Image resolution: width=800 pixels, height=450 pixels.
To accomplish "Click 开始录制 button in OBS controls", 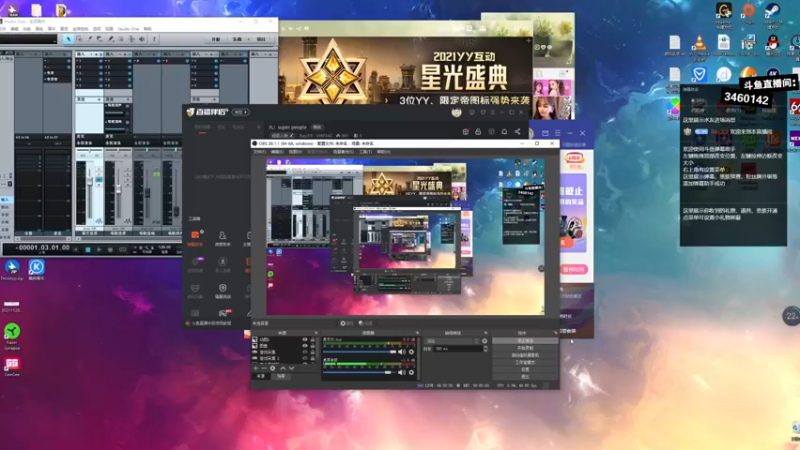I will (x=525, y=348).
